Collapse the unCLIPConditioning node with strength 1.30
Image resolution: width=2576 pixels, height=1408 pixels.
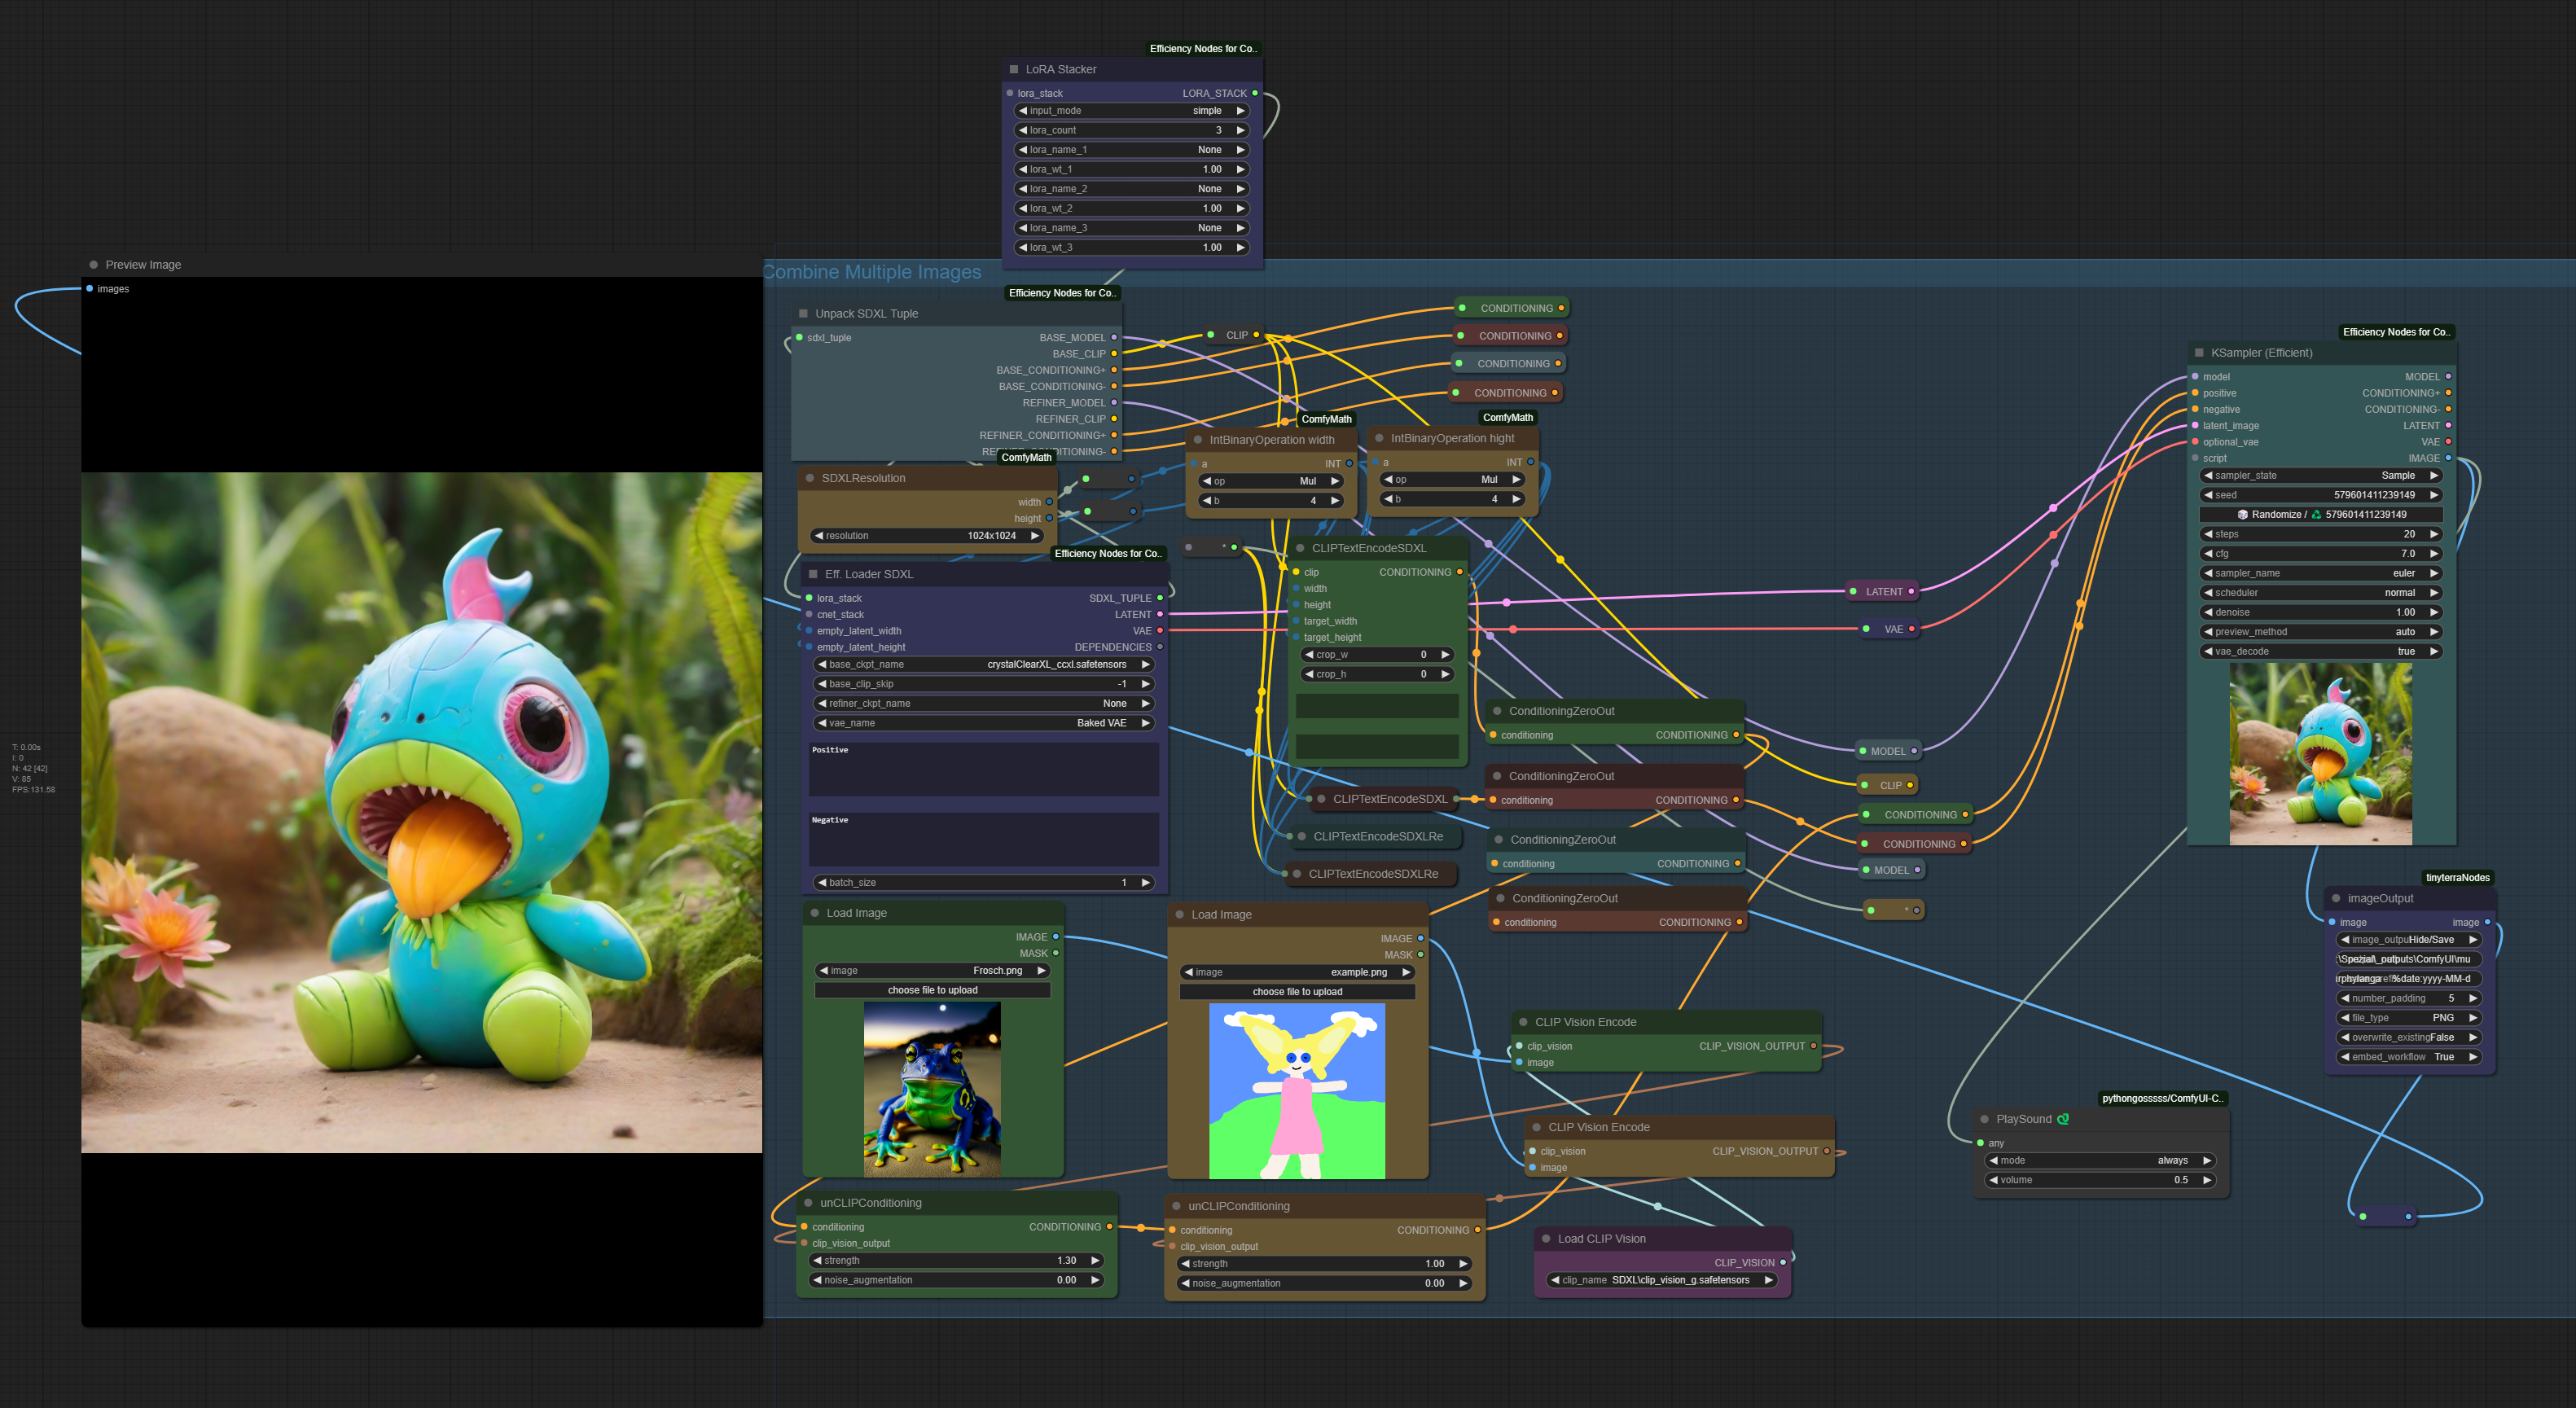(x=808, y=1203)
